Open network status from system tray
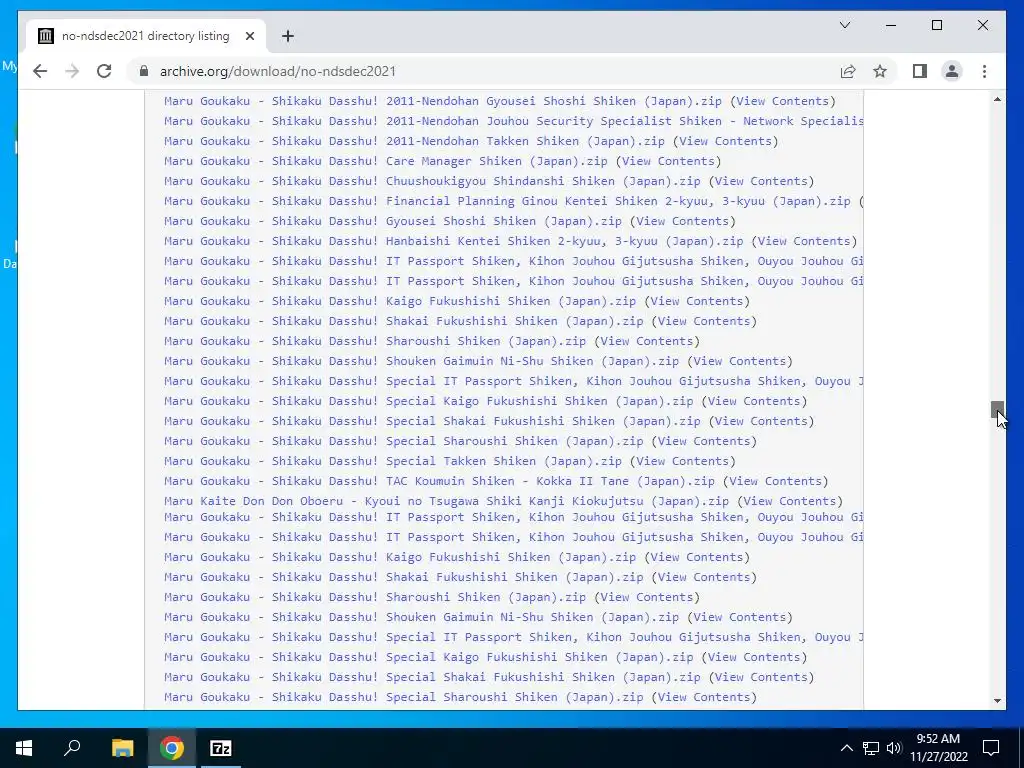The height and width of the screenshot is (768, 1024). coord(871,748)
